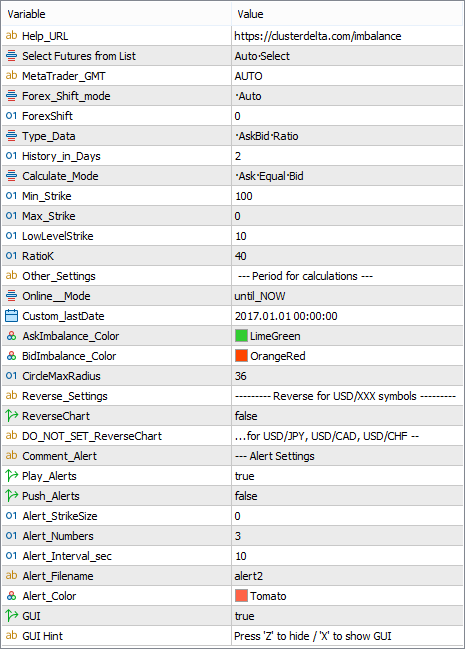The width and height of the screenshot is (465, 649).
Task: Open the Select Futures Auto·Select dropdown
Action: pyautogui.click(x=347, y=56)
